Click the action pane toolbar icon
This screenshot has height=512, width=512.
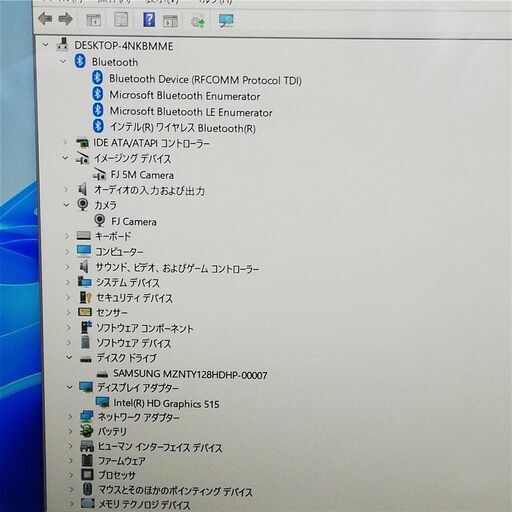tap(170, 21)
